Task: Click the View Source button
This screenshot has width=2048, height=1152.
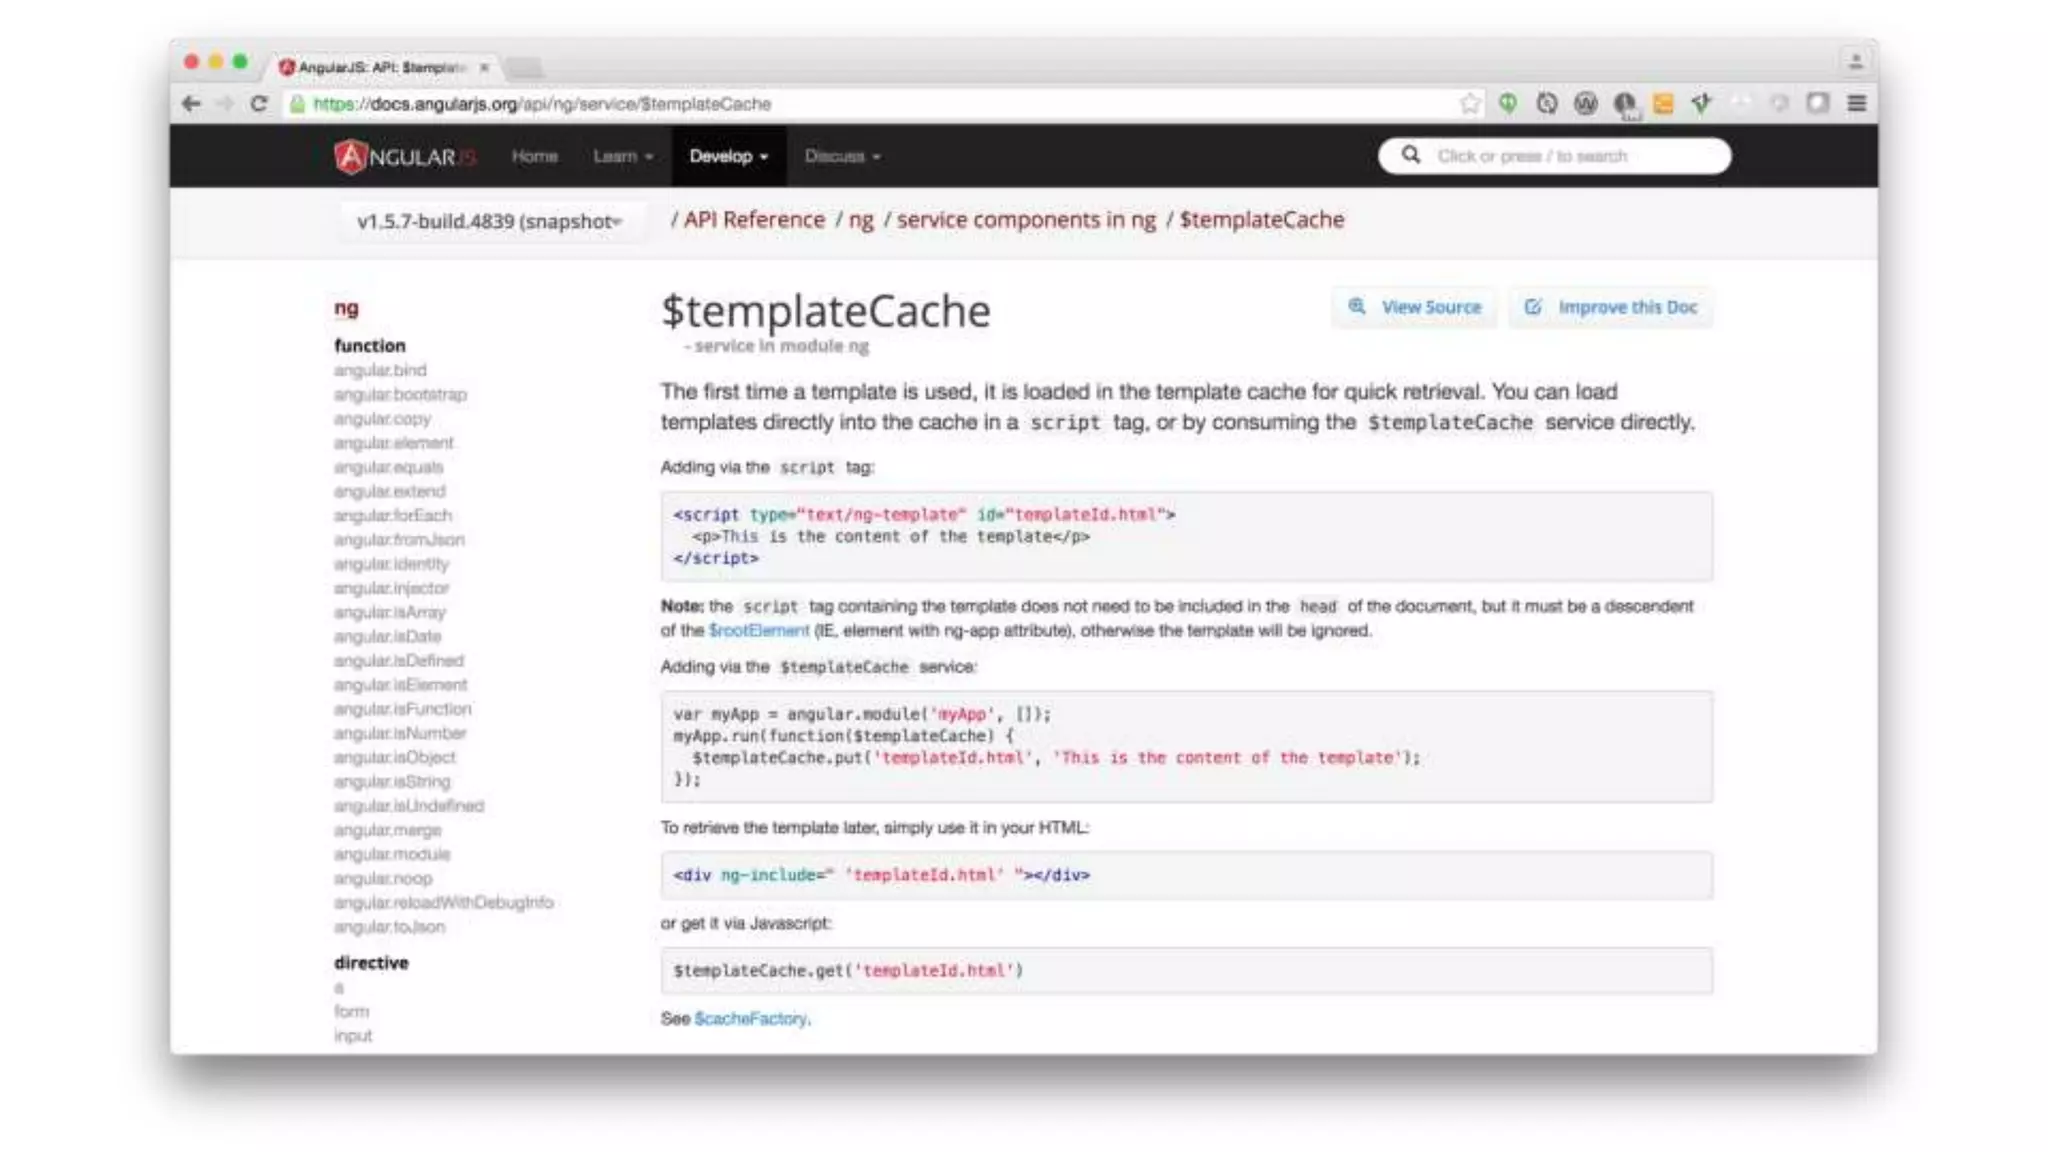Action: click(1414, 307)
